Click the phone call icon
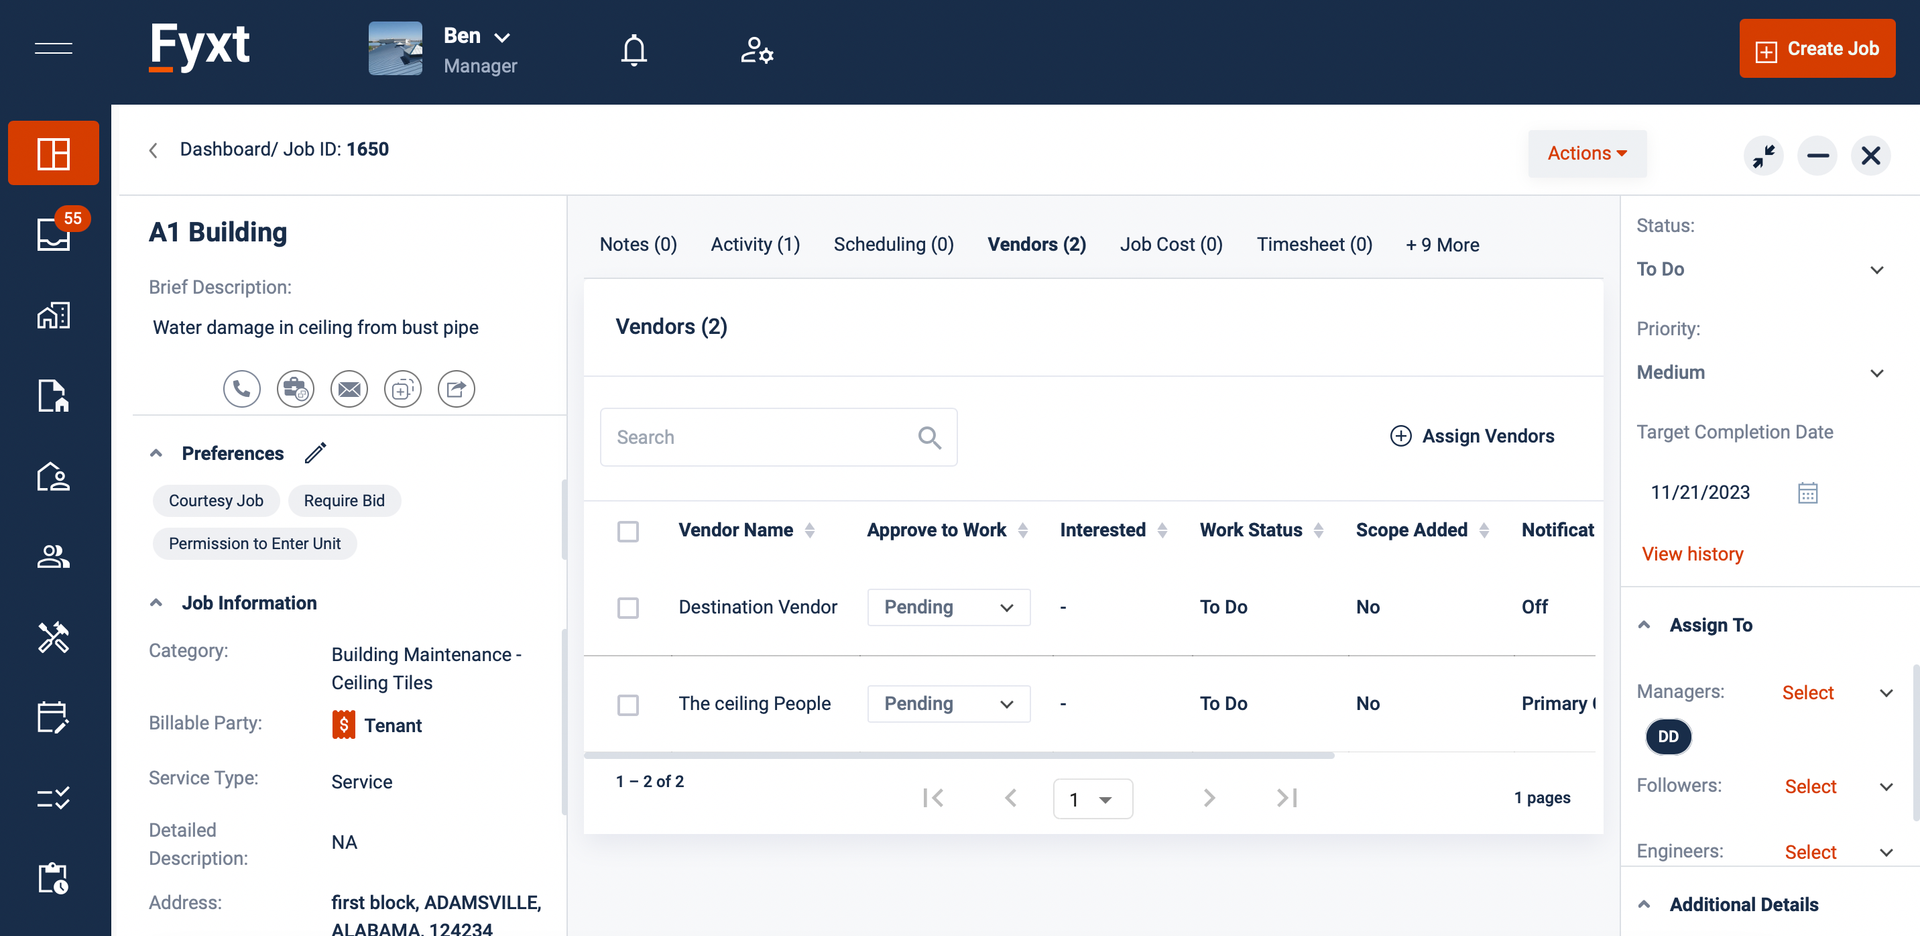 click(242, 389)
